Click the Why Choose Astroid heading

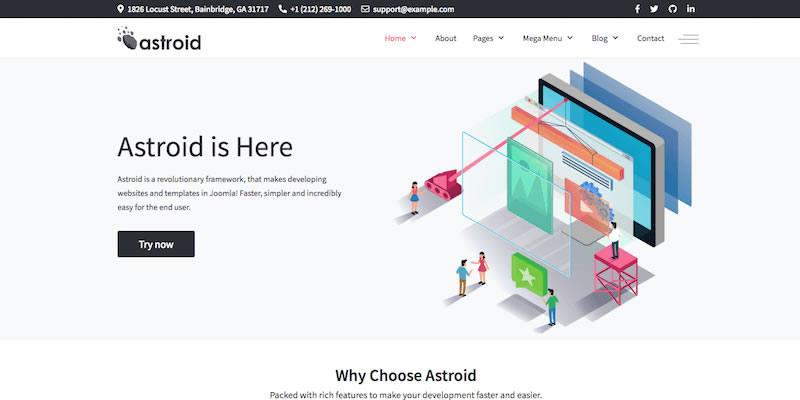click(399, 375)
